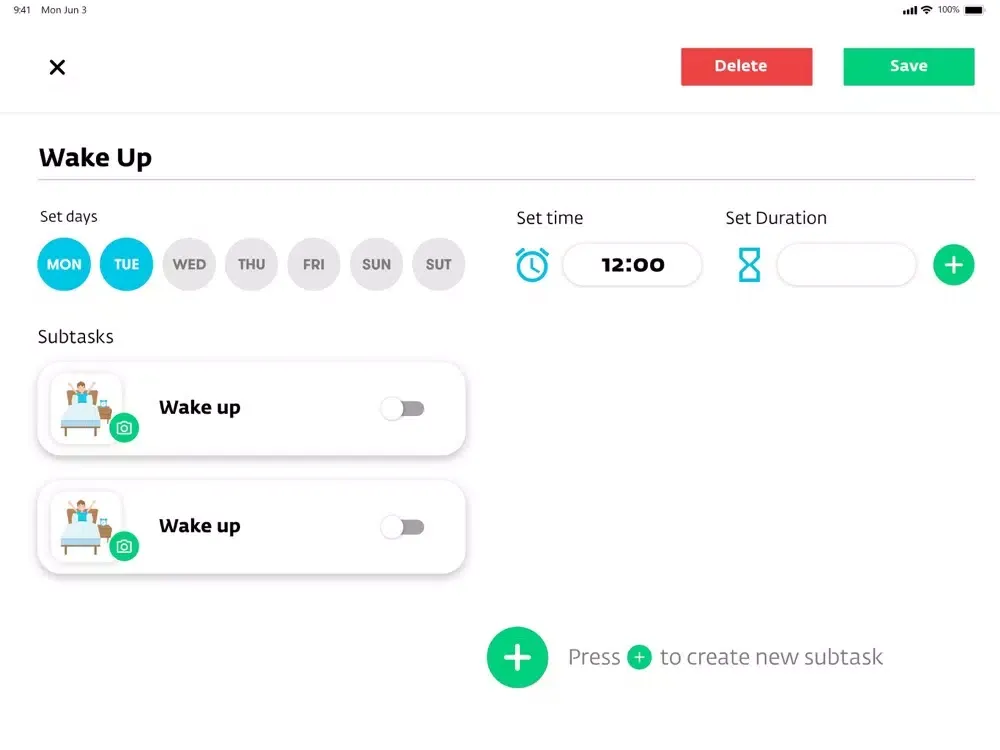Tap the battery icon in status bar
This screenshot has width=1000, height=750.
[x=973, y=10]
